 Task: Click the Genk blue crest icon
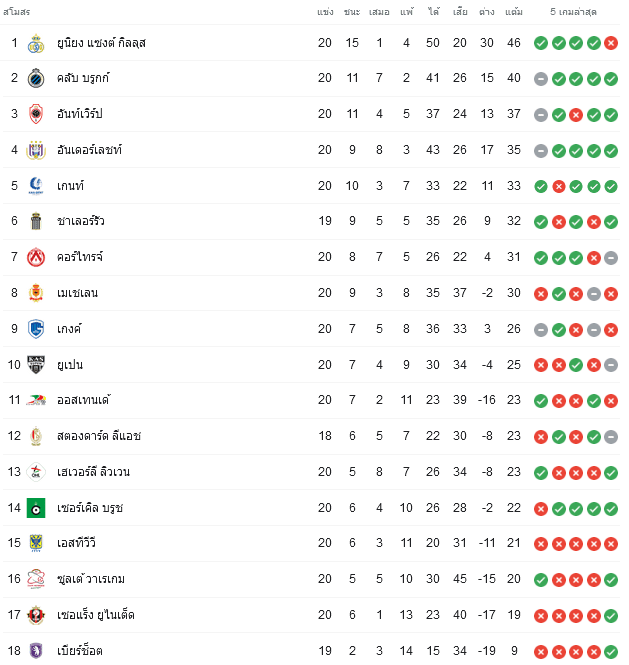pyautogui.click(x=36, y=329)
